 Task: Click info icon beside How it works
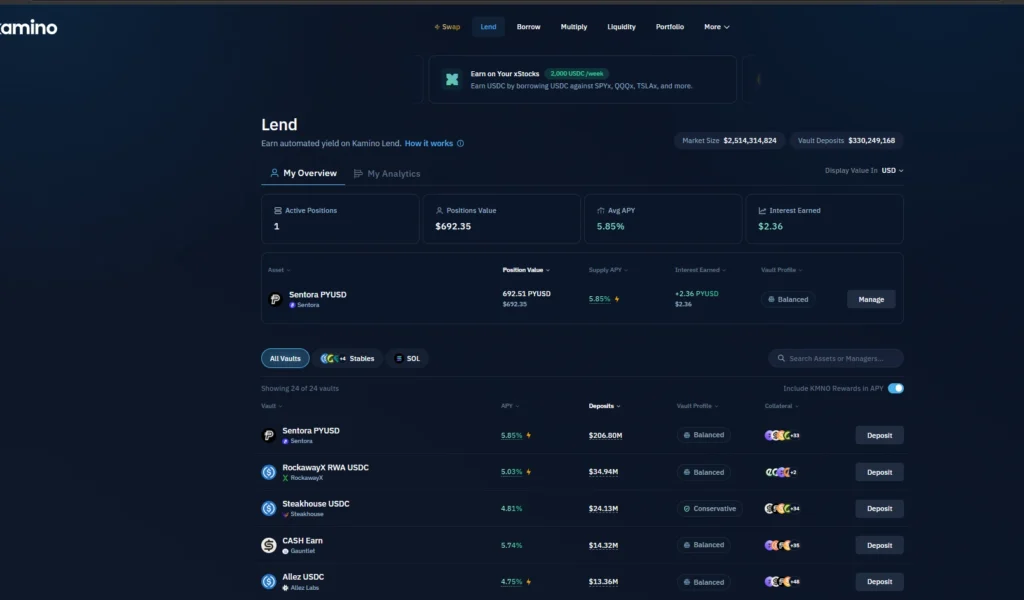point(460,144)
